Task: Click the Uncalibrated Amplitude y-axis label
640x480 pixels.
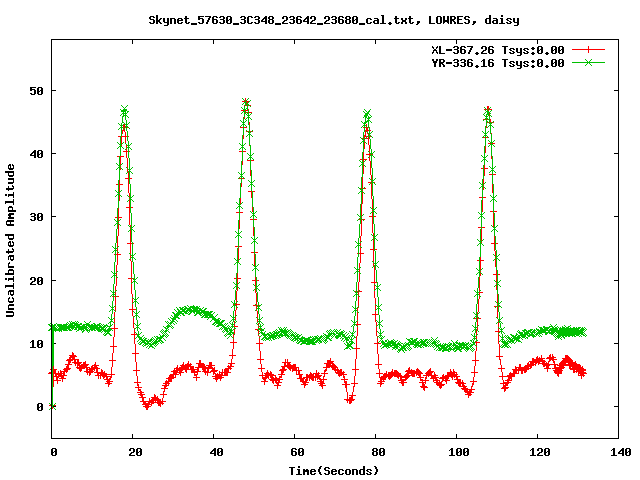Action: (10, 240)
